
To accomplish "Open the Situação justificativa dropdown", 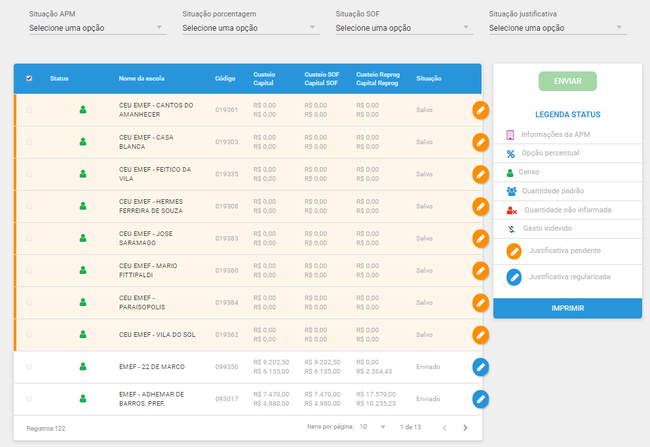I will coord(558,28).
